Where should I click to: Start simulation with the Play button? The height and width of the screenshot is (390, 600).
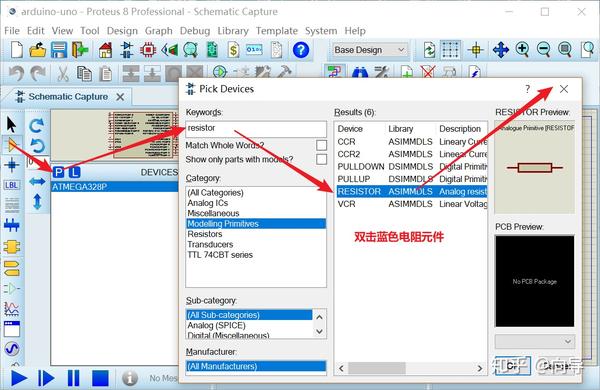(x=19, y=378)
